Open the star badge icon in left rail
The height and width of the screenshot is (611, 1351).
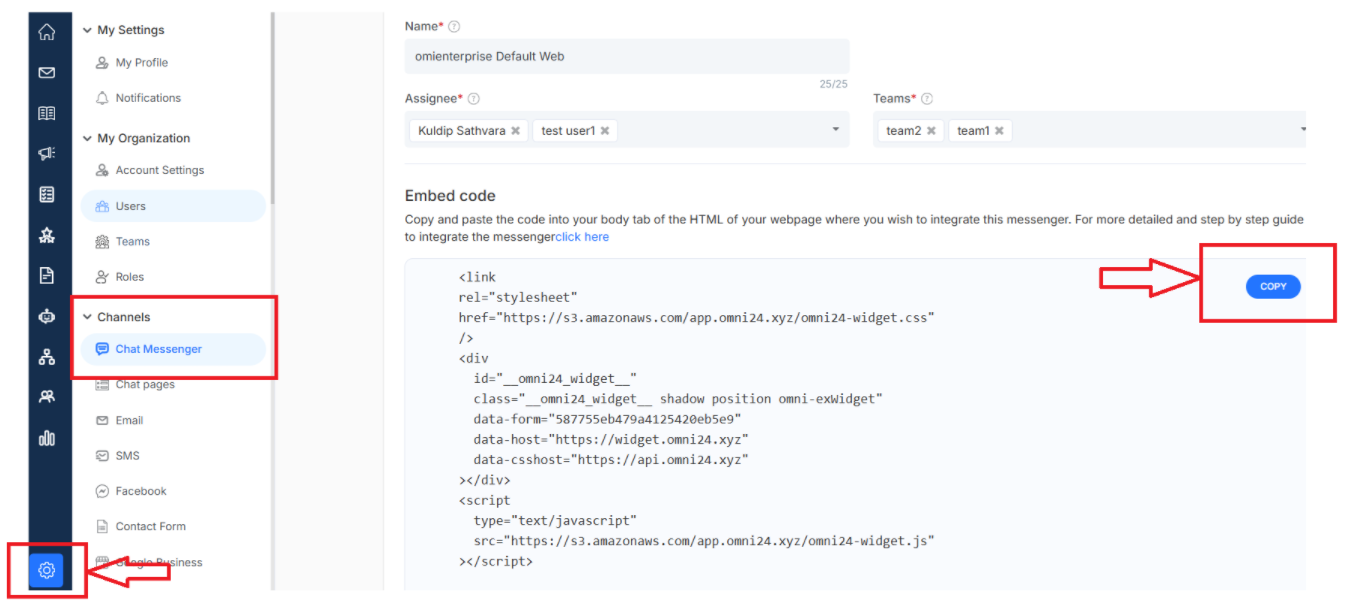46,235
